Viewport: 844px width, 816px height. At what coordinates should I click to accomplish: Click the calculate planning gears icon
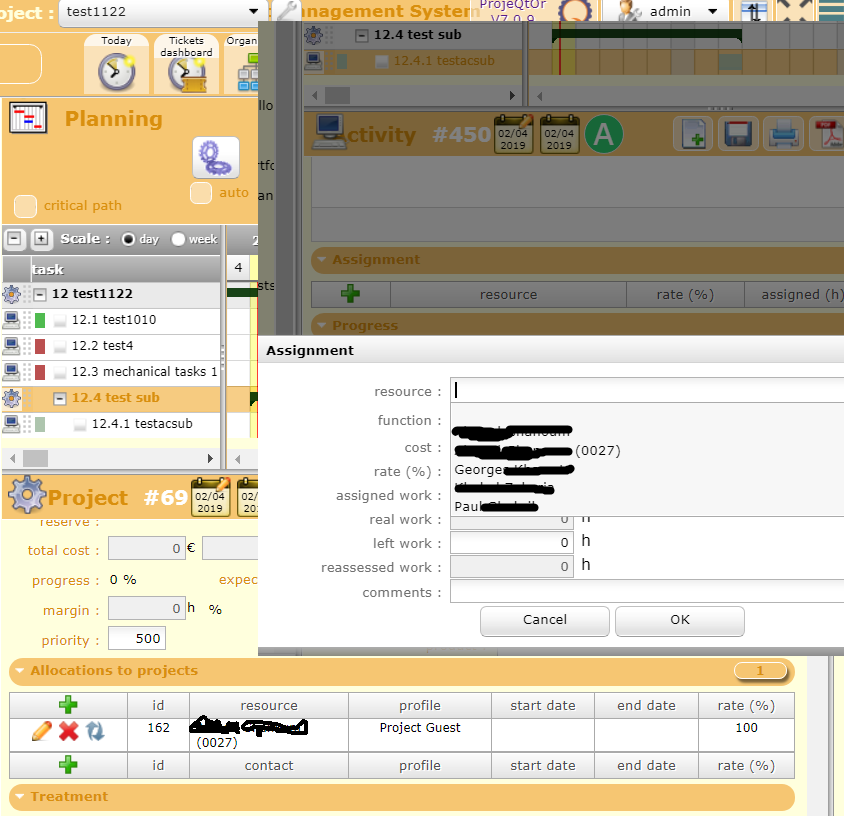pos(215,157)
